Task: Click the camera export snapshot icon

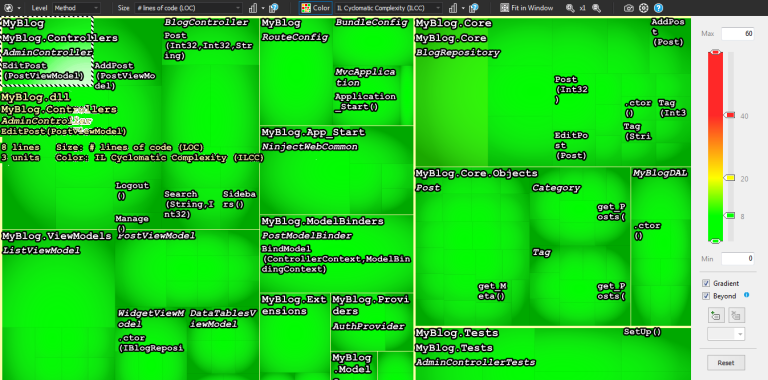Action: pos(628,8)
